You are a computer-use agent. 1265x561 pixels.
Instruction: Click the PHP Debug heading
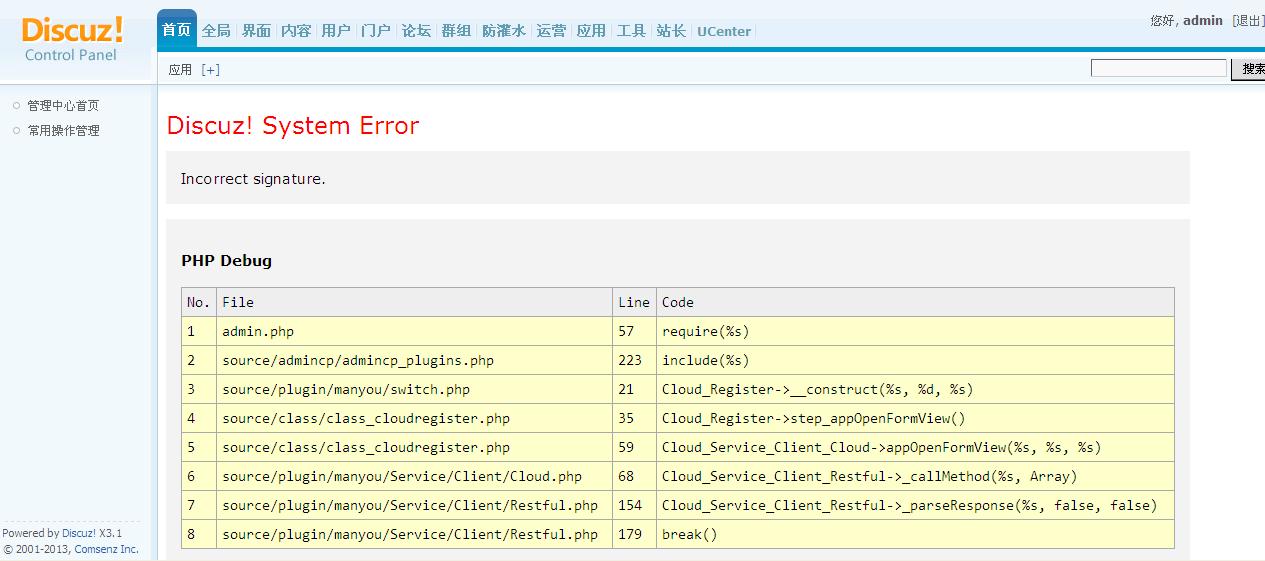226,260
